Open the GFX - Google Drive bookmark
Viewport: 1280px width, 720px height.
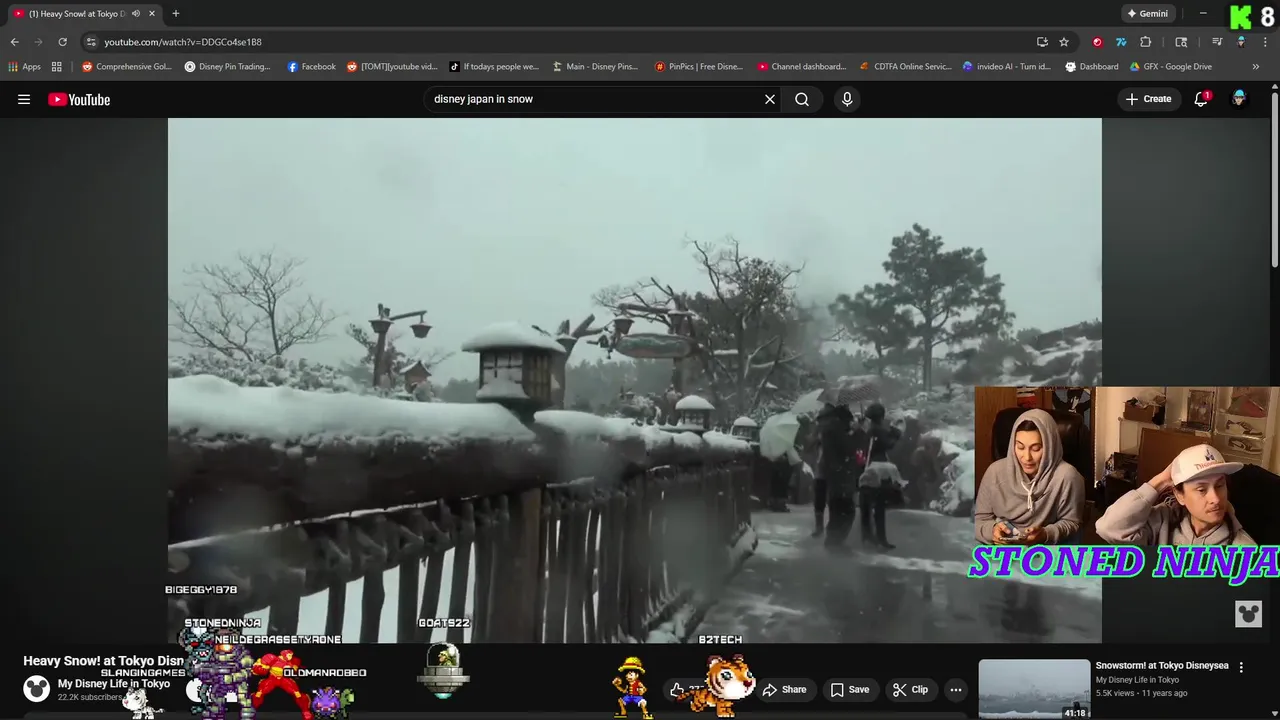click(1170, 67)
